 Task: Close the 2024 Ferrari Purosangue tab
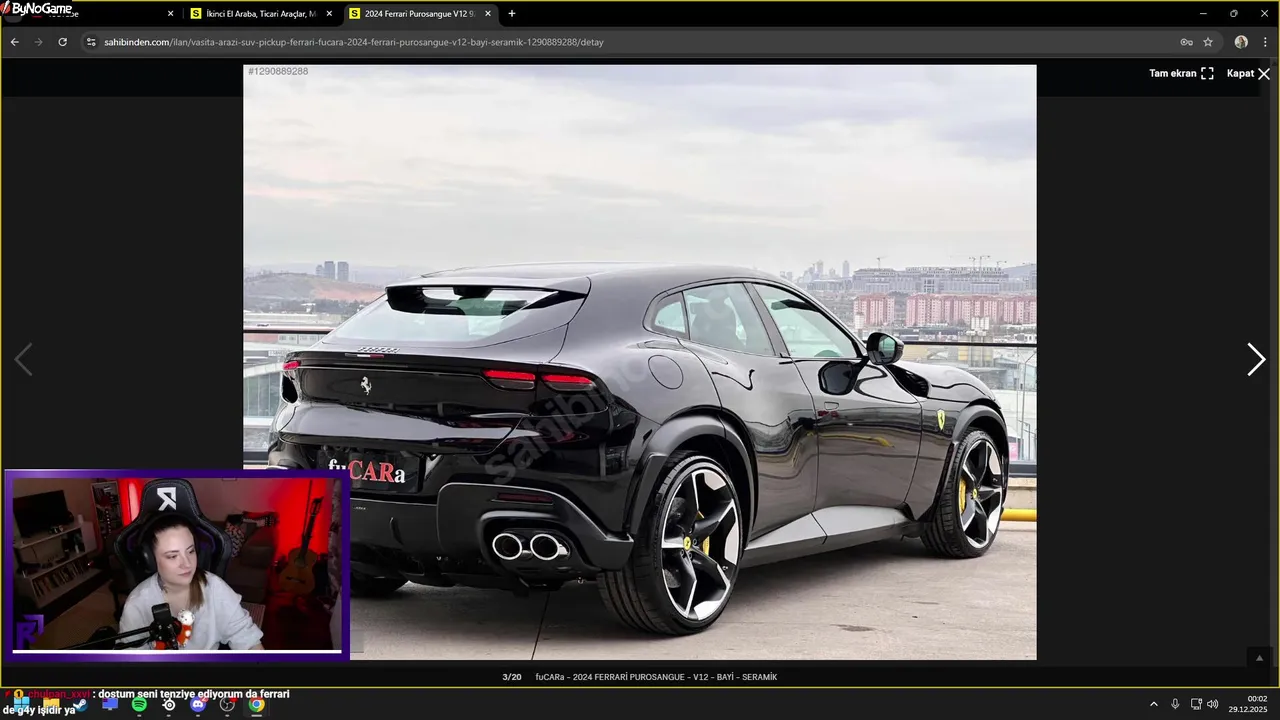pyautogui.click(x=488, y=14)
